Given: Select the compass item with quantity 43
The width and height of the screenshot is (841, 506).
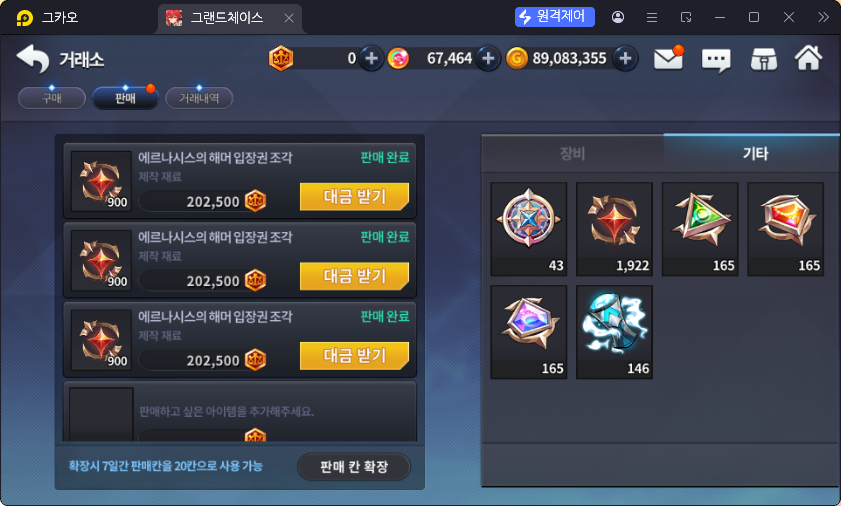Looking at the screenshot, I should tap(529, 229).
